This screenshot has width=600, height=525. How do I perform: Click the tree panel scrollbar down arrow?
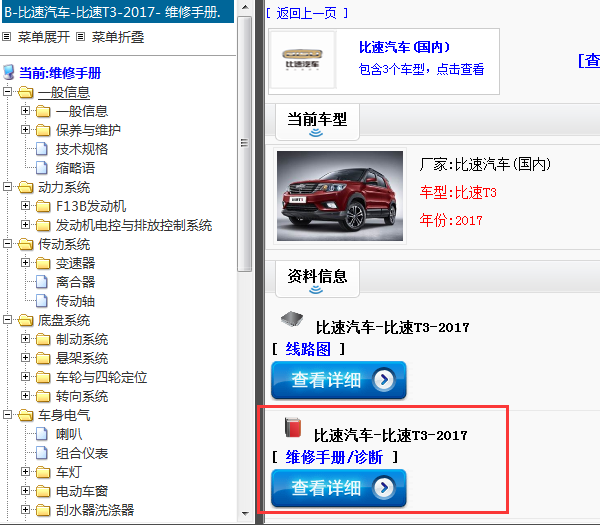pos(245,514)
